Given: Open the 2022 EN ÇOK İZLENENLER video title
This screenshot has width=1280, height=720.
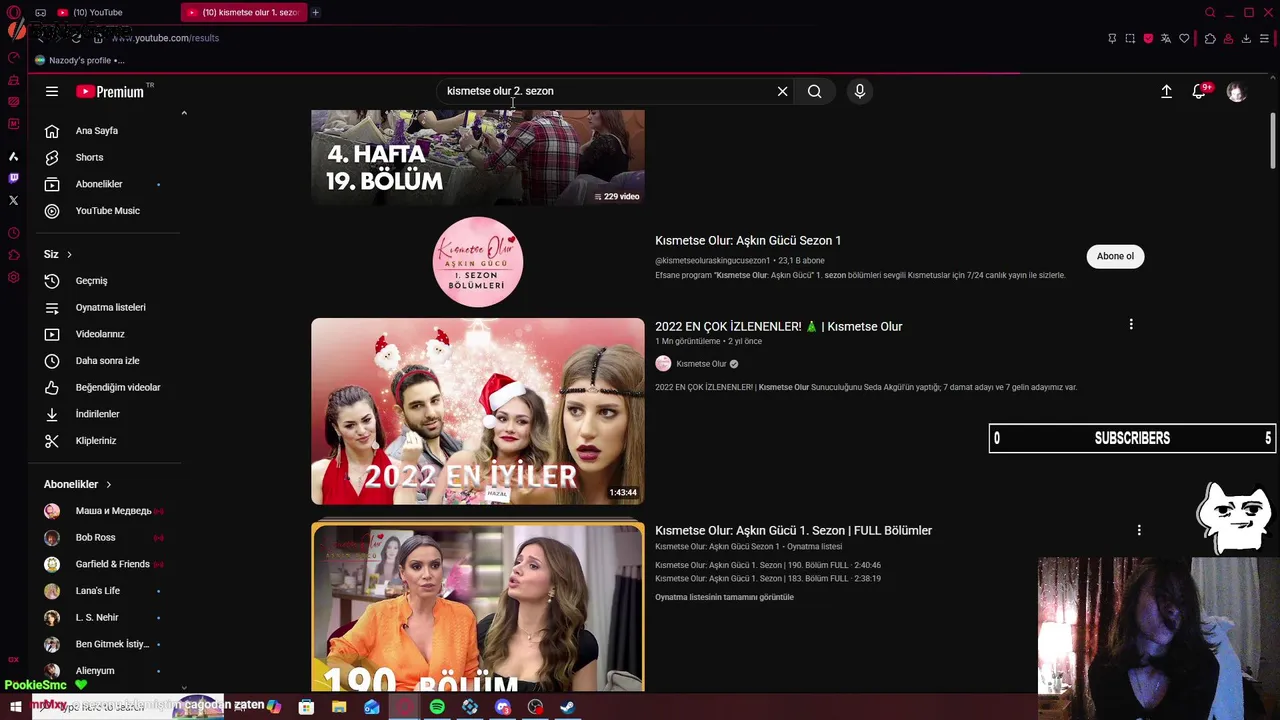Looking at the screenshot, I should pos(779,326).
